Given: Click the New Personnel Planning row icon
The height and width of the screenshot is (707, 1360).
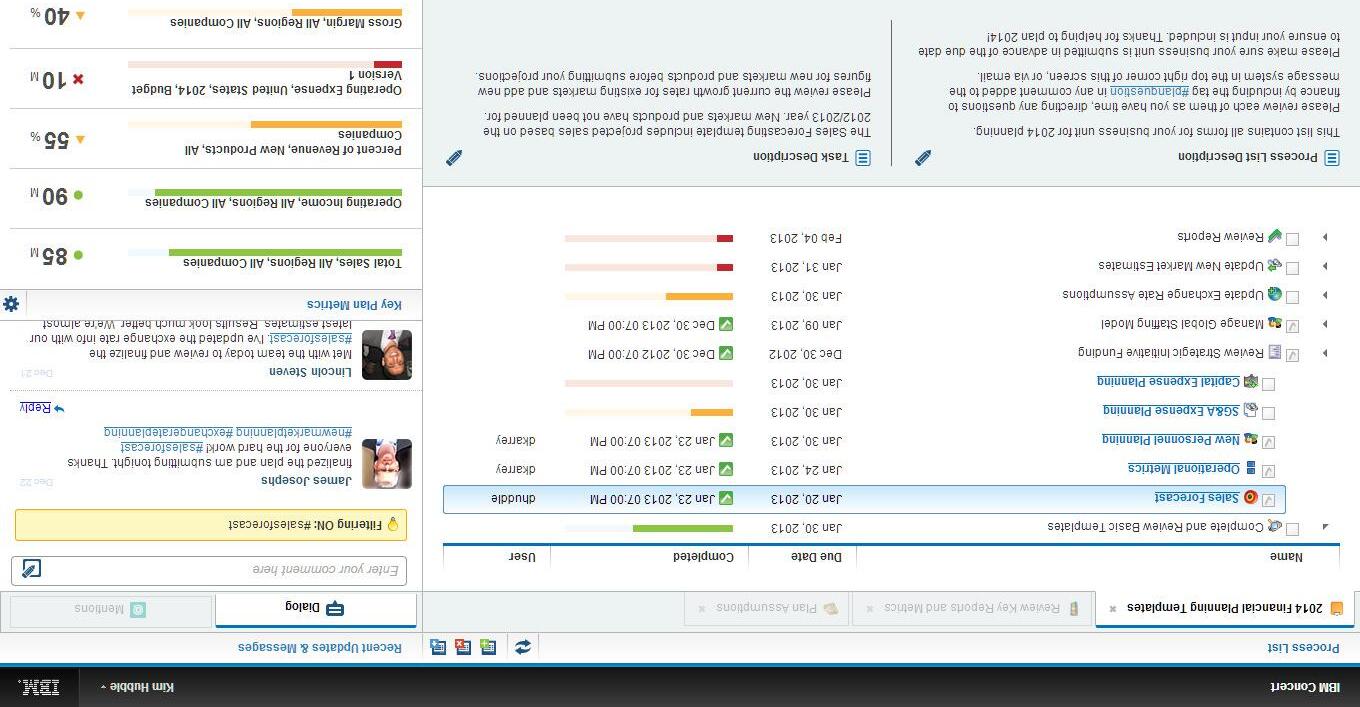Looking at the screenshot, I should tap(1250, 439).
